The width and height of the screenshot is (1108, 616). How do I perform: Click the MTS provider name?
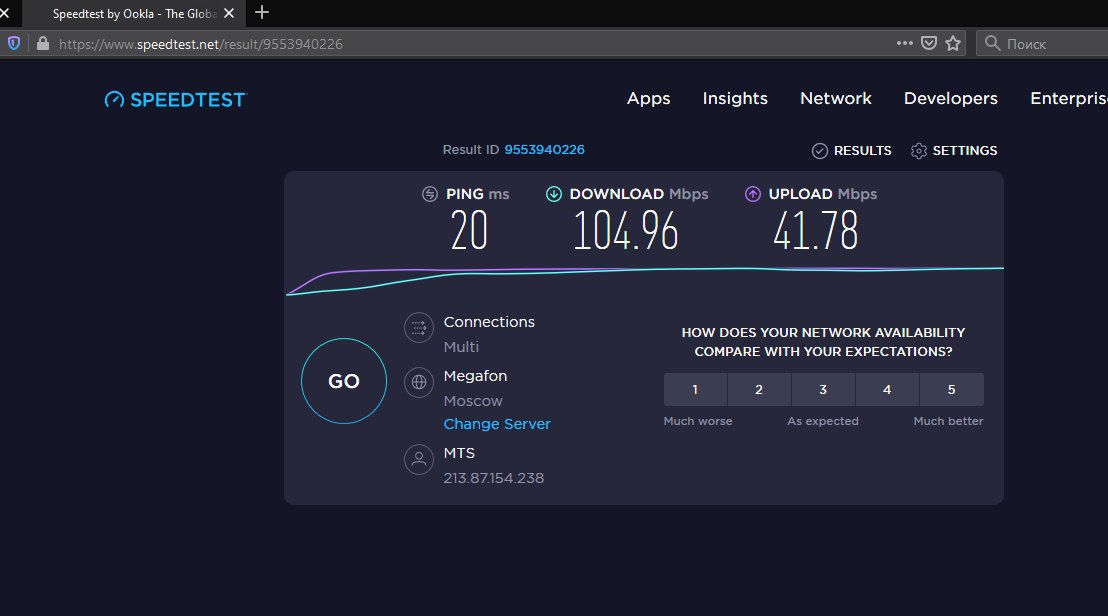[x=459, y=453]
